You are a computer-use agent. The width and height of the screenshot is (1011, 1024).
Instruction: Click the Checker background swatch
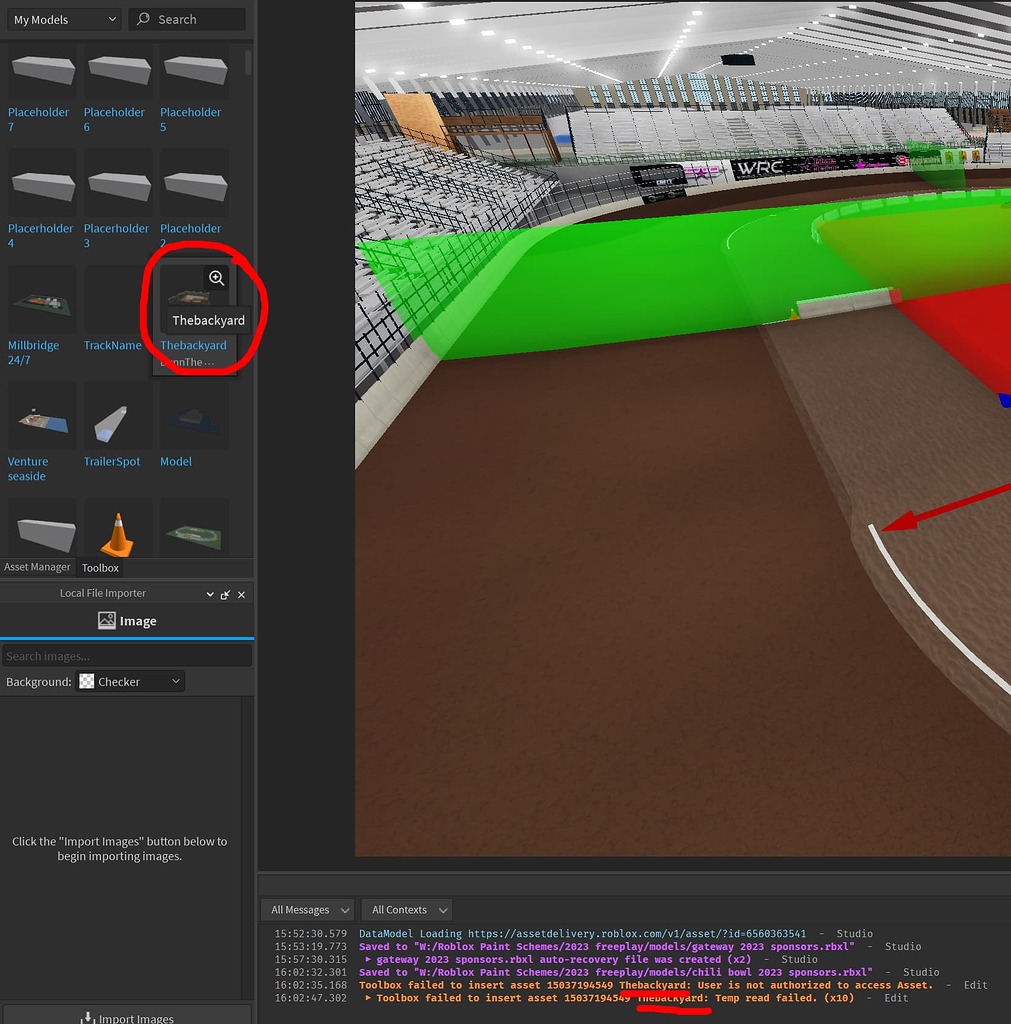click(x=84, y=681)
